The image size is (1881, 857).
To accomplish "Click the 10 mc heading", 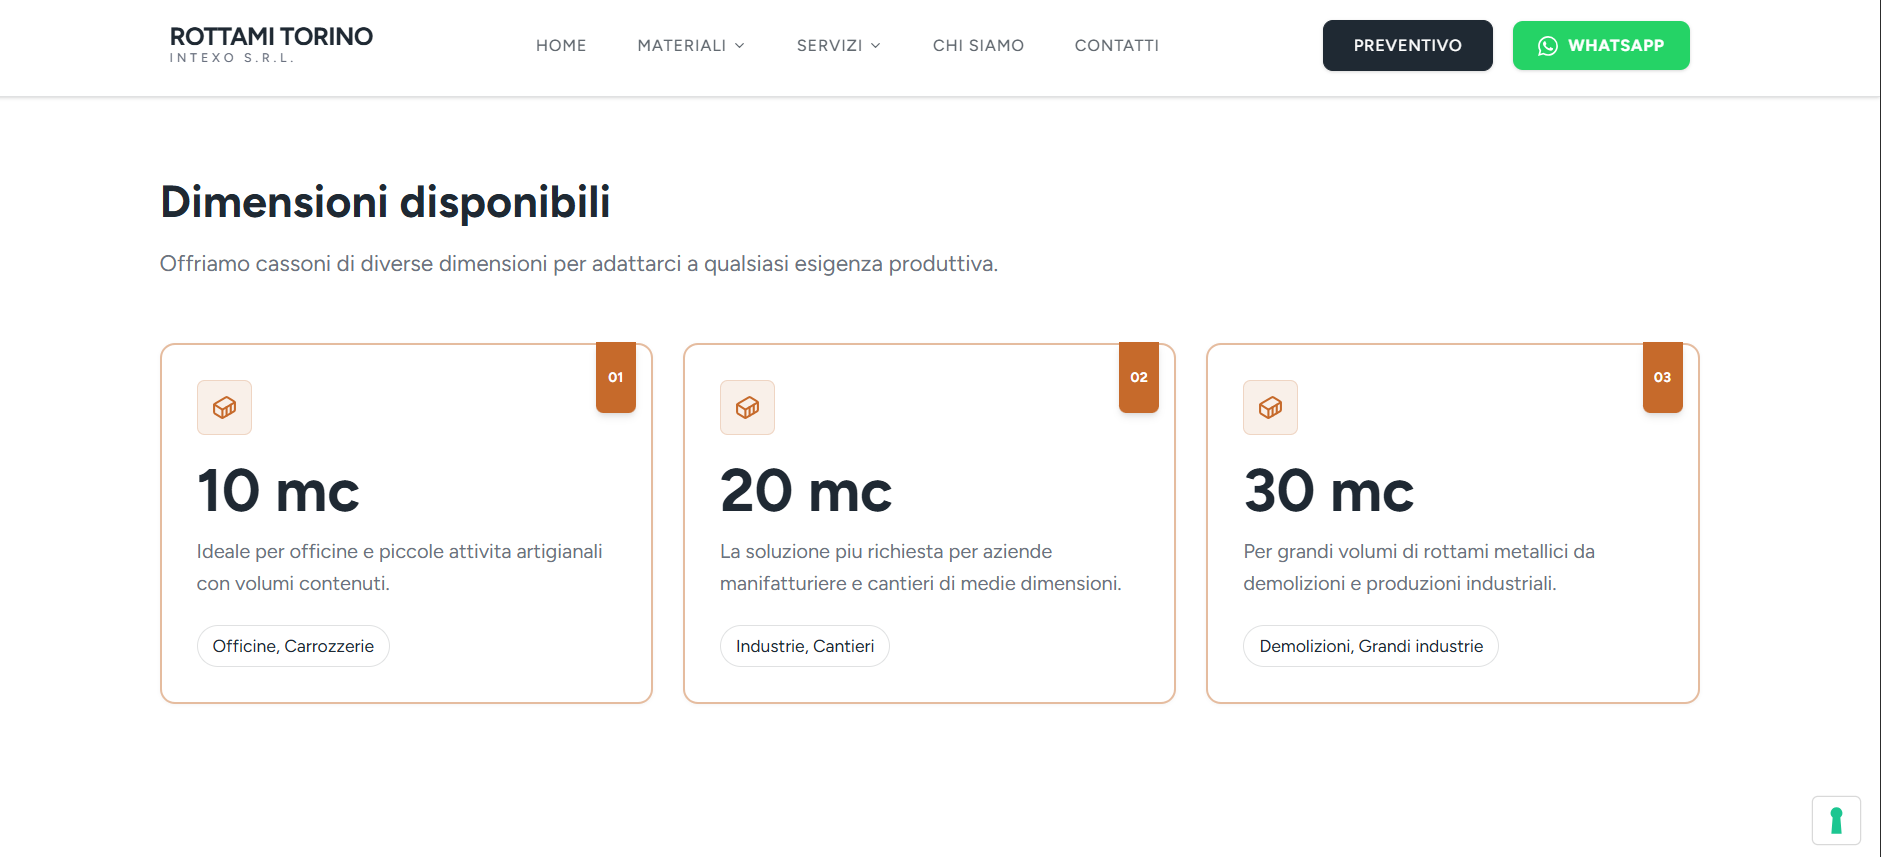I will tap(278, 491).
